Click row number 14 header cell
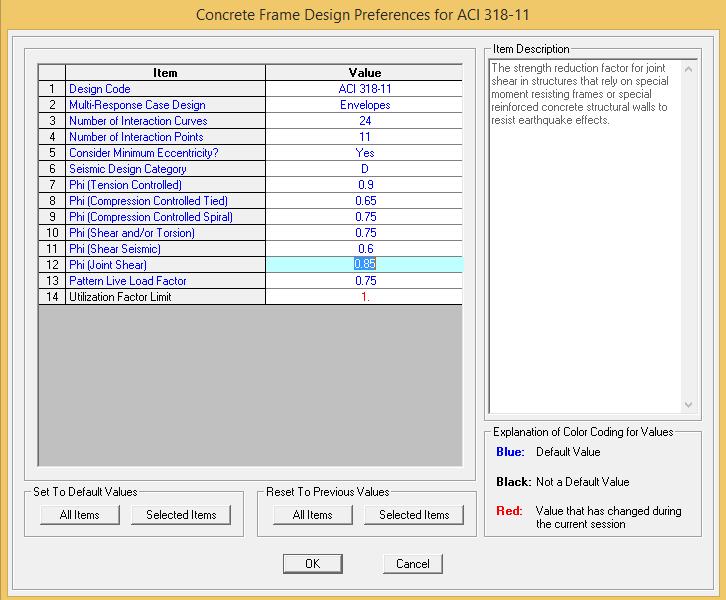Image resolution: width=726 pixels, height=600 pixels. point(52,297)
